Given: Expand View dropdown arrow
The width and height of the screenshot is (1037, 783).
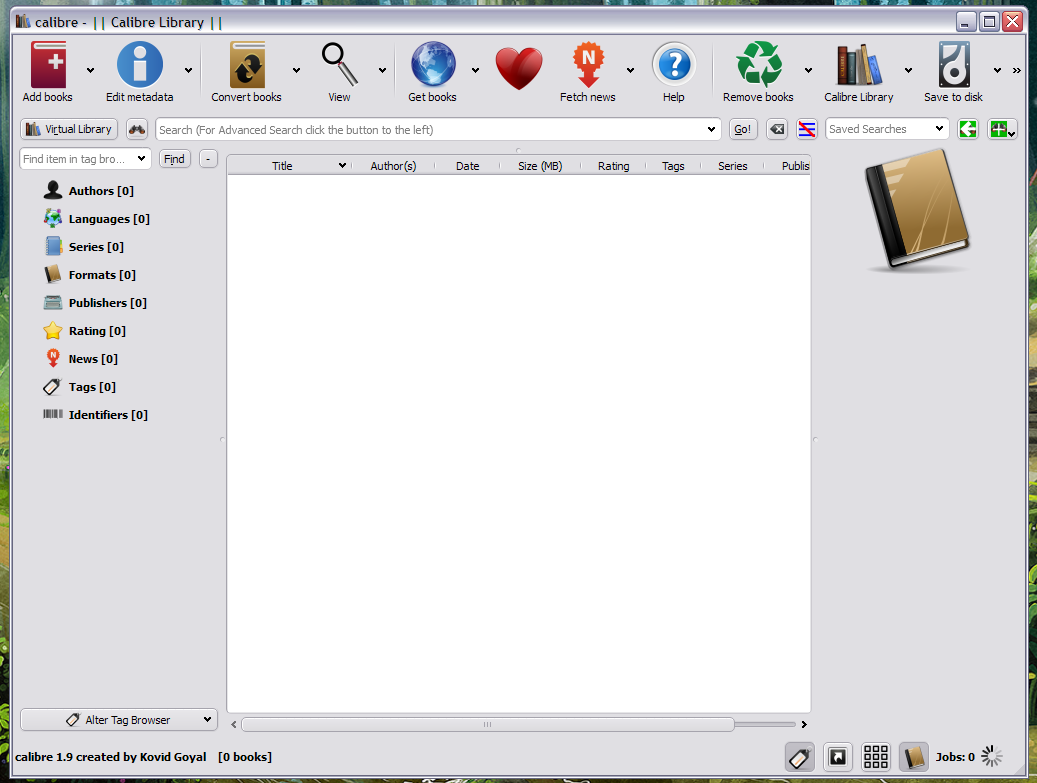Looking at the screenshot, I should (x=382, y=70).
